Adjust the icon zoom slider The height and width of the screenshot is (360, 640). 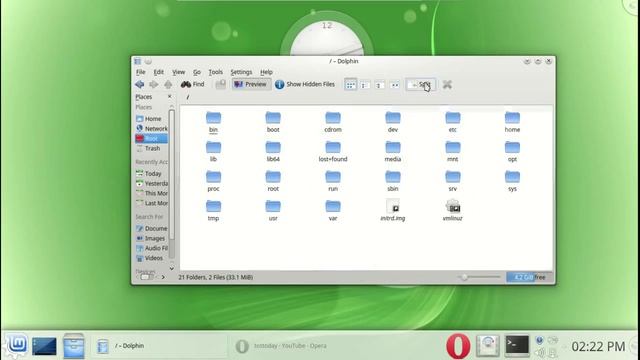point(479,277)
